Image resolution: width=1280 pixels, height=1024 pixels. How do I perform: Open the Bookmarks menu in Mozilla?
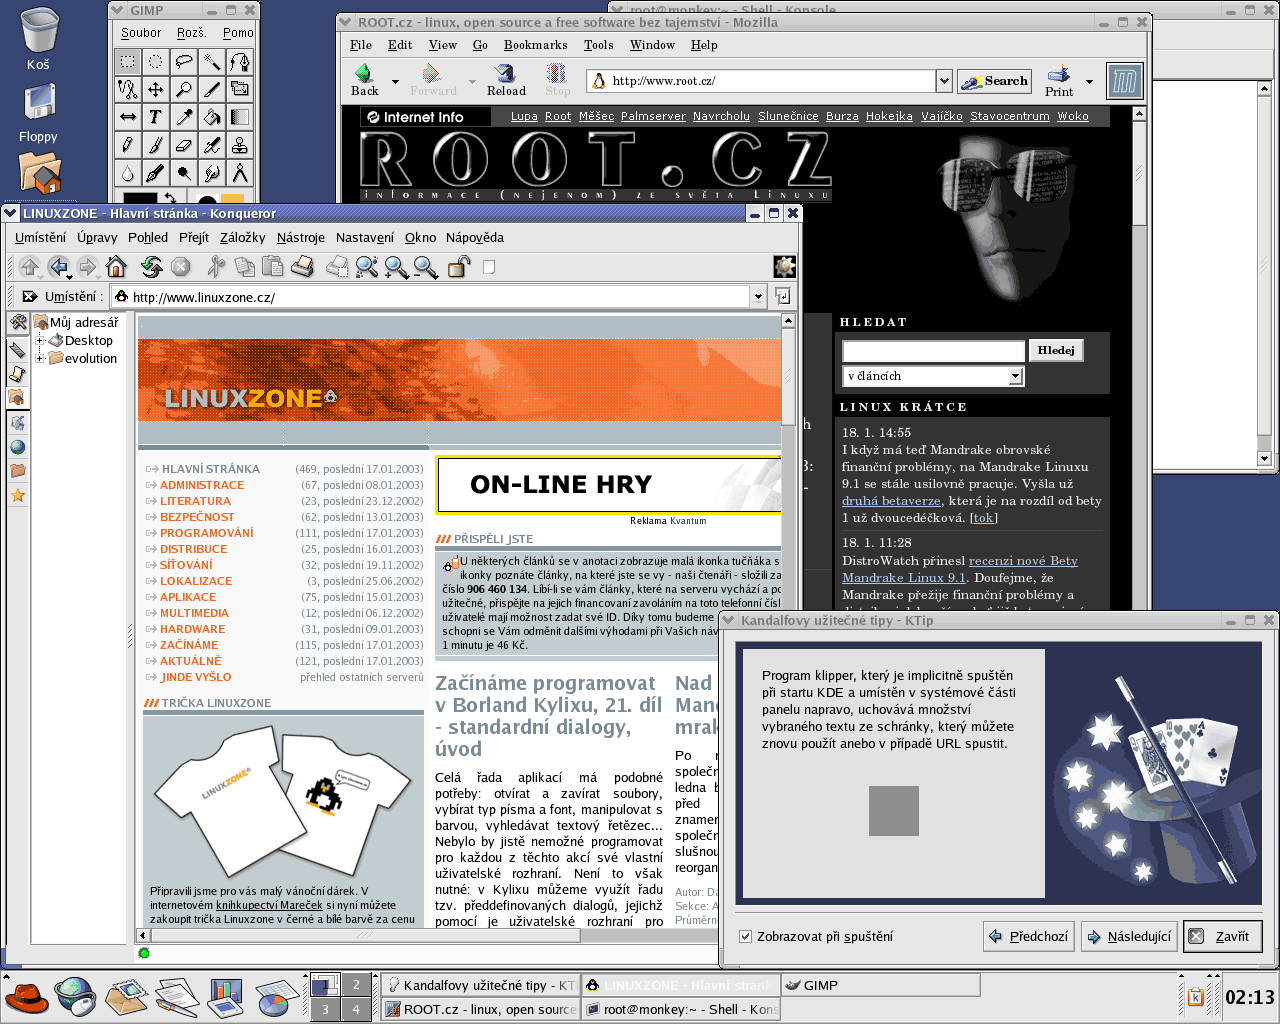[x=535, y=45]
